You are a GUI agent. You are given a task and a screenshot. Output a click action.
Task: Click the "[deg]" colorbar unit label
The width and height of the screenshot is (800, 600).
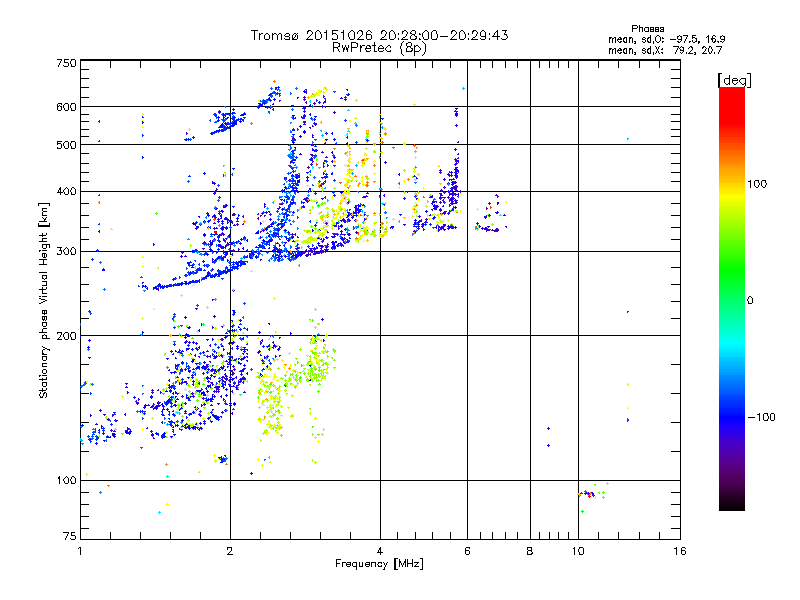point(734,80)
